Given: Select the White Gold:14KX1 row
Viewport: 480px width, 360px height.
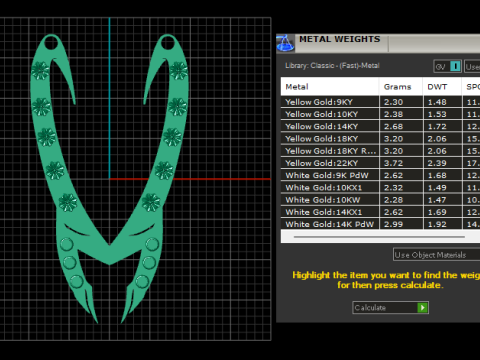Looking at the screenshot, I should tap(380, 212).
